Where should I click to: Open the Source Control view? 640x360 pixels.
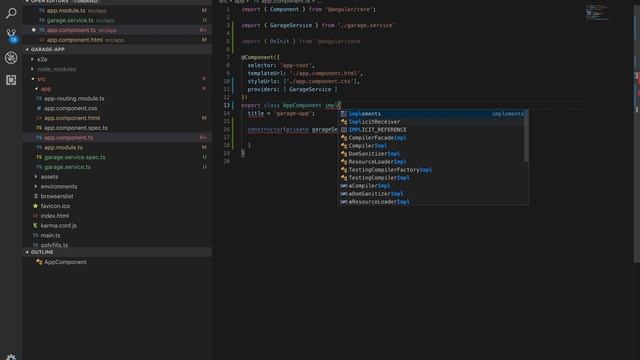11,35
